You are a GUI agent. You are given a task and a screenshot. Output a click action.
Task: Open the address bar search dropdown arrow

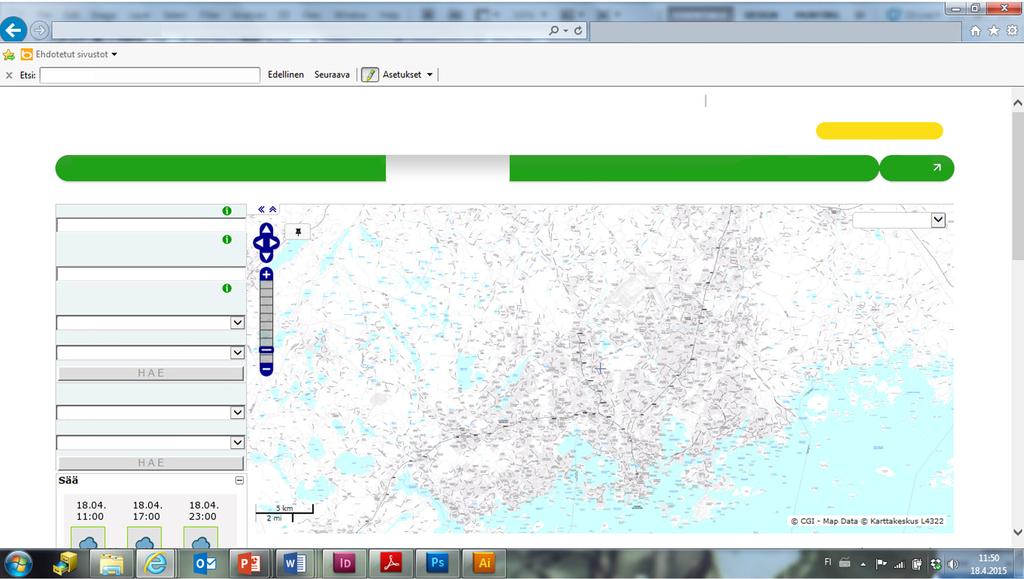point(566,31)
